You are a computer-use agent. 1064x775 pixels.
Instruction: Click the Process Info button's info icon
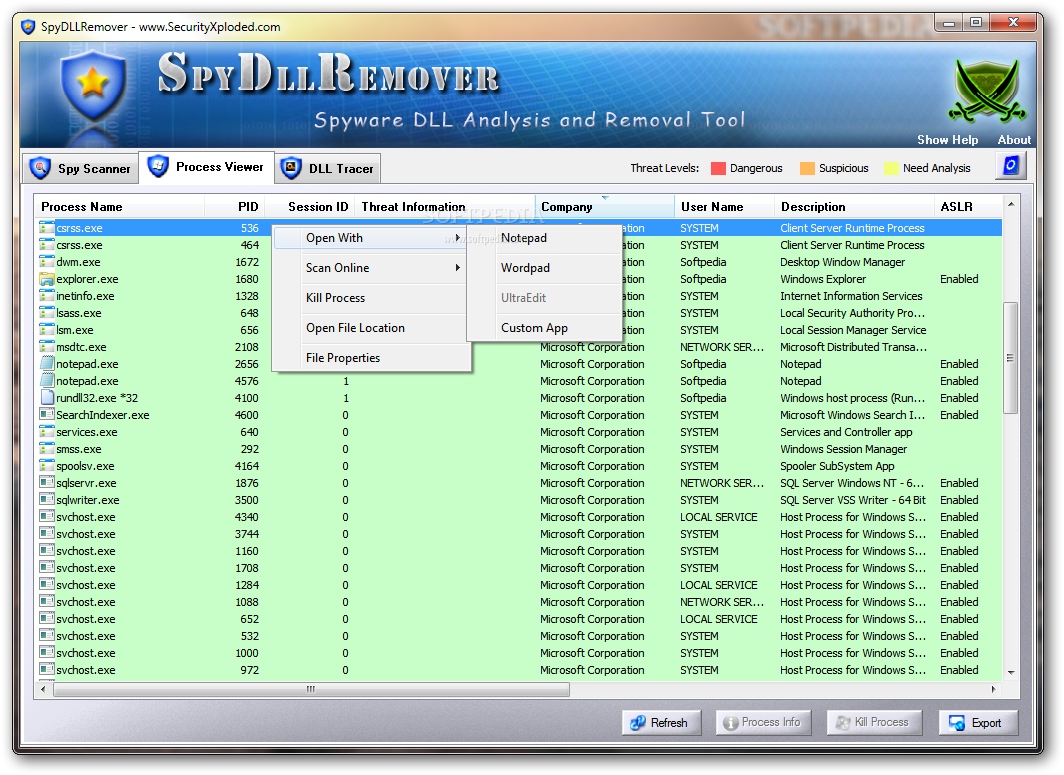[x=731, y=723]
